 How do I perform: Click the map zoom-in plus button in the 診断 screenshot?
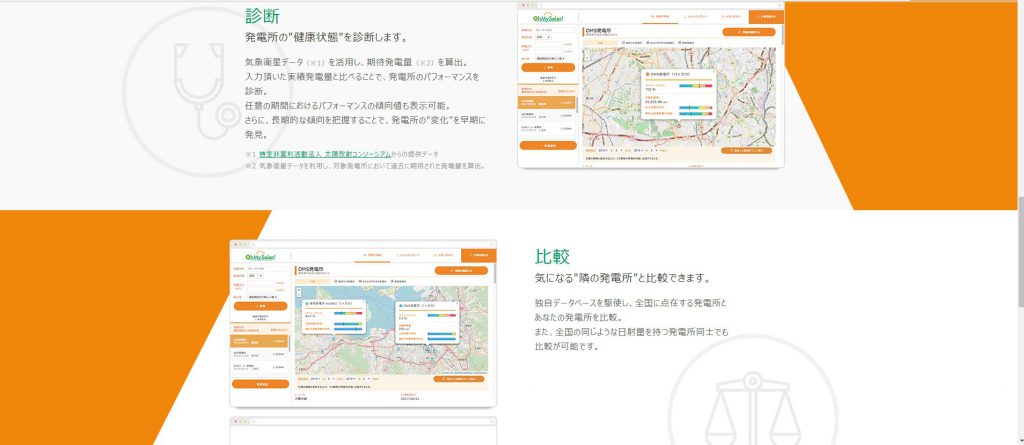pyautogui.click(x=585, y=51)
